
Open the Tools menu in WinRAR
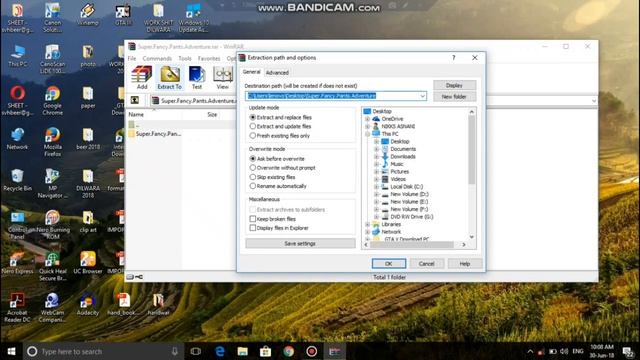pyautogui.click(x=185, y=58)
